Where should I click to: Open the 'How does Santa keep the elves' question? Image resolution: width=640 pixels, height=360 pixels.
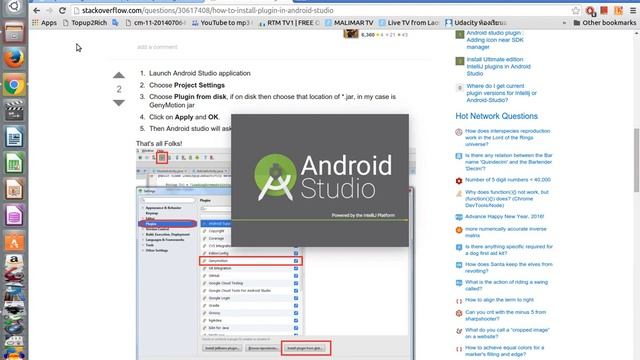click(x=509, y=268)
